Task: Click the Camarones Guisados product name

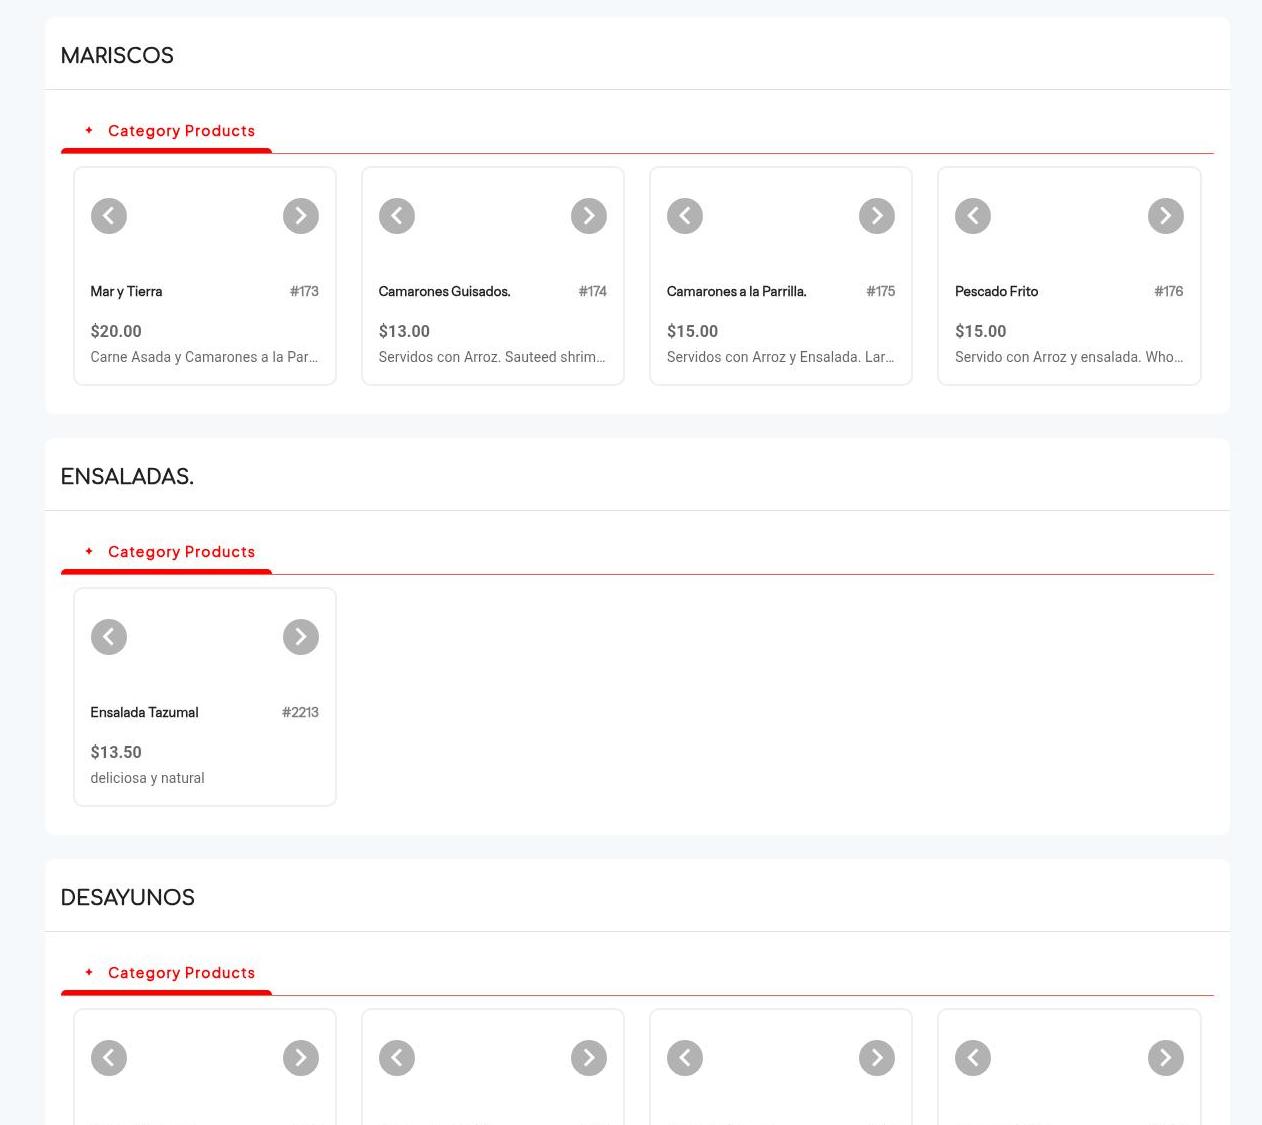Action: click(x=444, y=292)
